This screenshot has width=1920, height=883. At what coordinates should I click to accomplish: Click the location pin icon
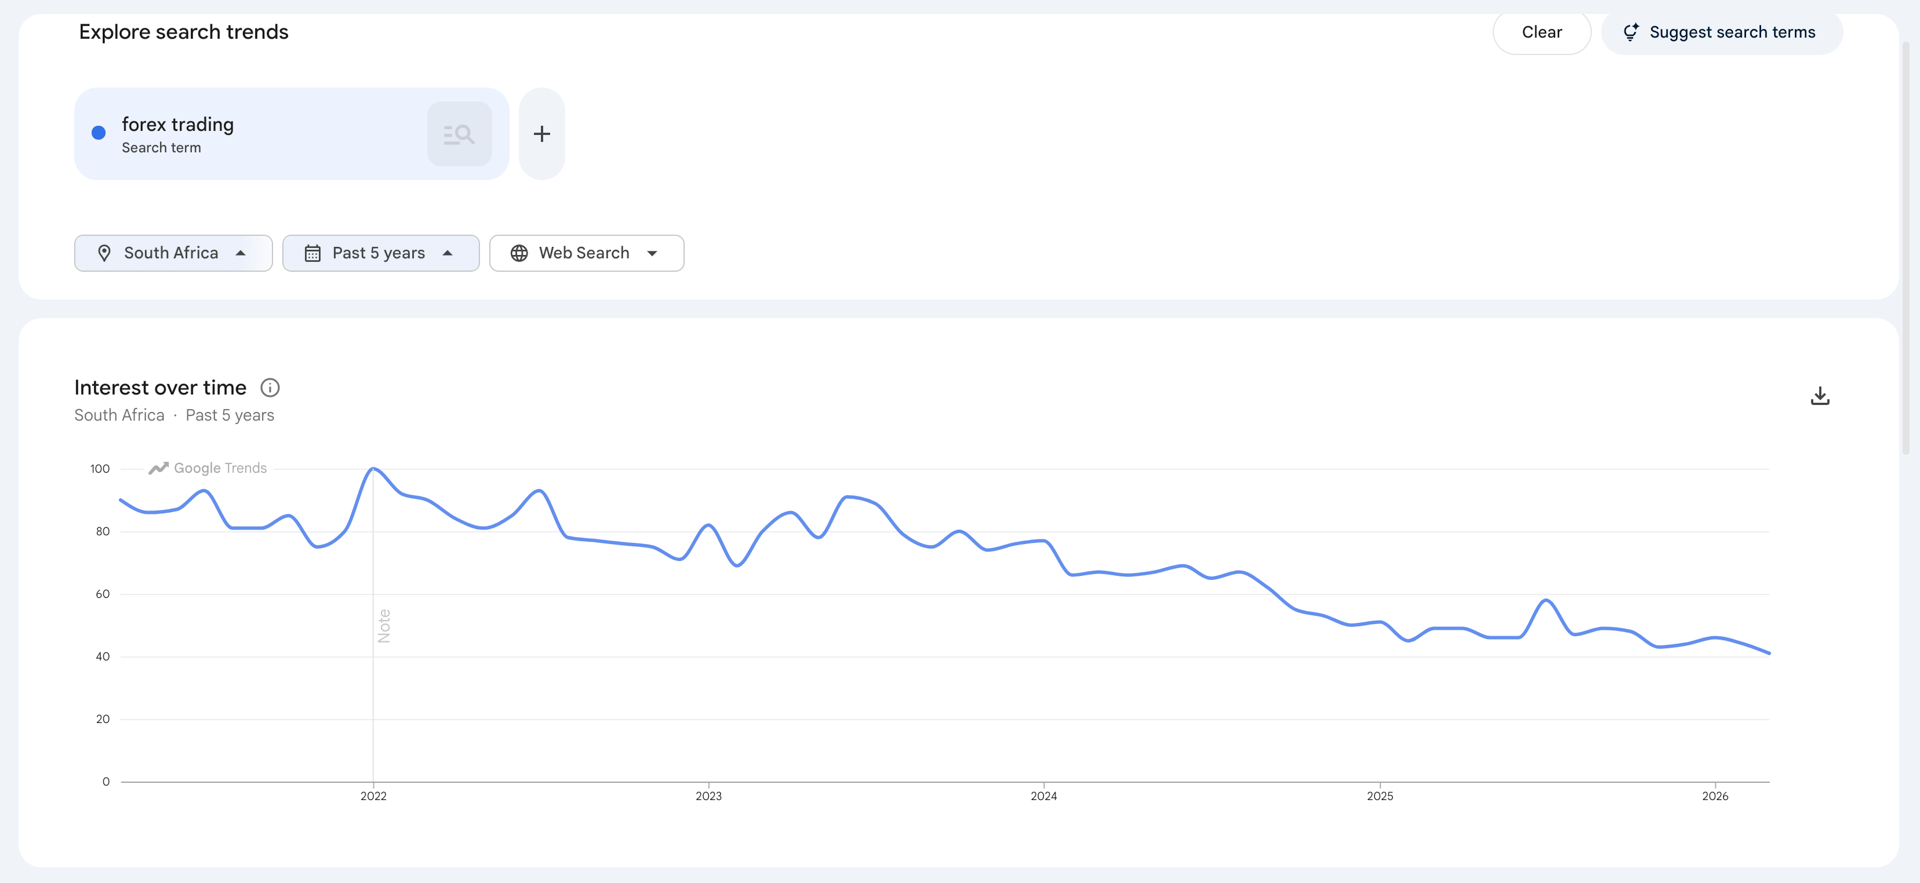pyautogui.click(x=104, y=254)
